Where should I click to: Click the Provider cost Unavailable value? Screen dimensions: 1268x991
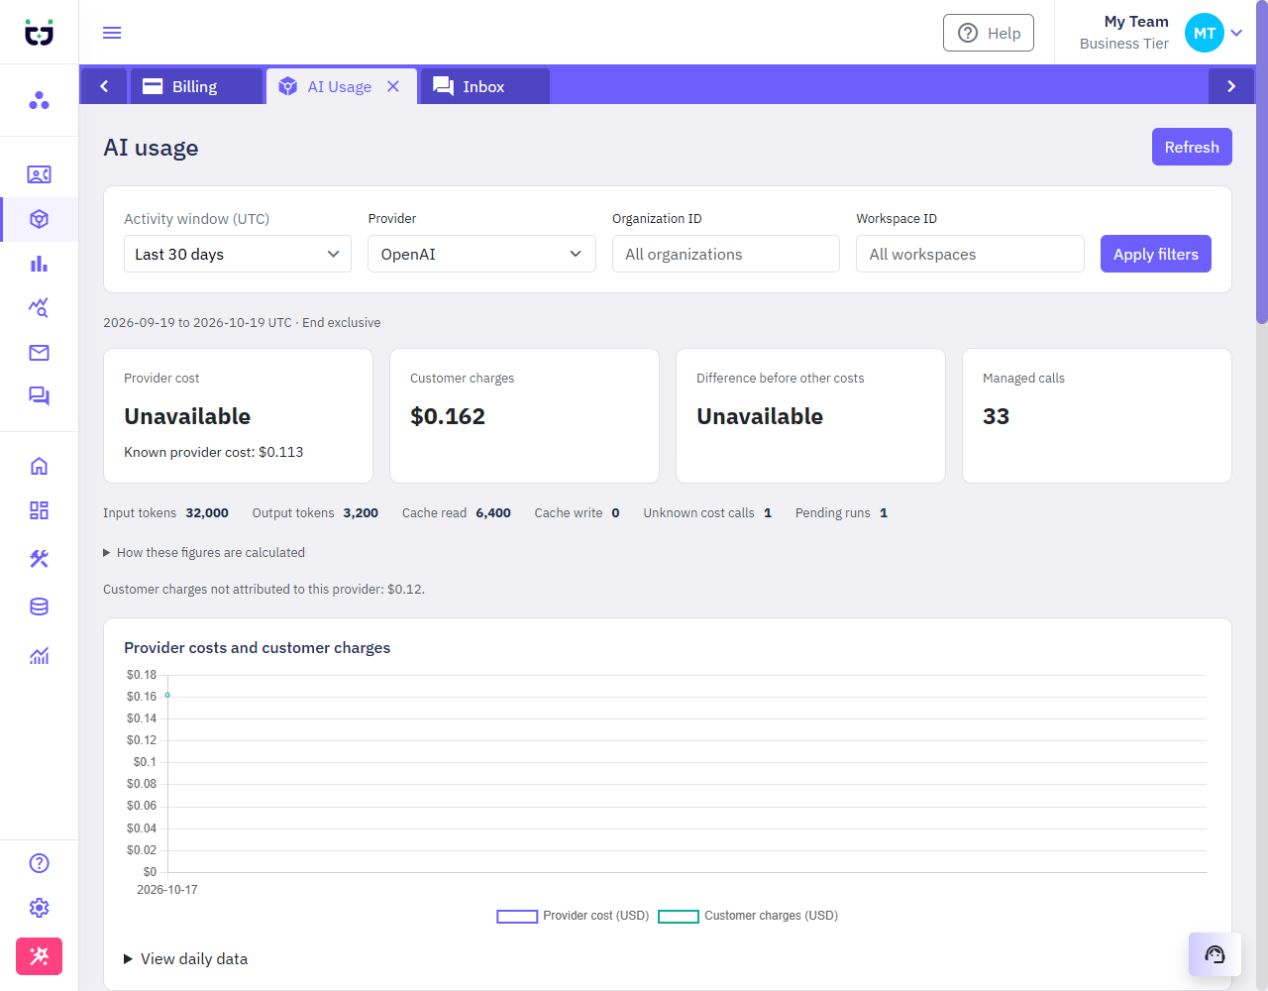click(x=187, y=416)
